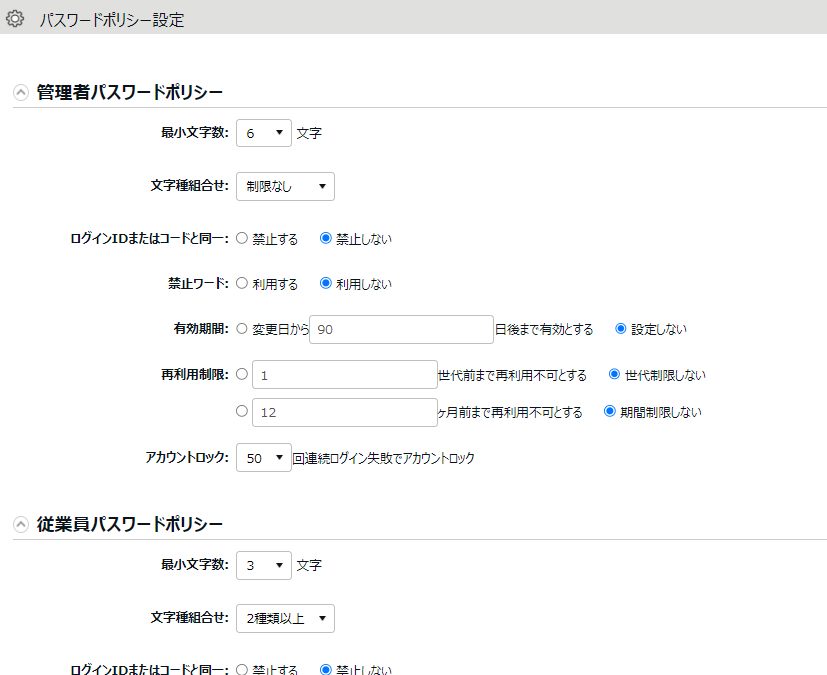827x675 pixels.
Task: Select 禁止する in the employee login ID rule
Action: [240, 669]
